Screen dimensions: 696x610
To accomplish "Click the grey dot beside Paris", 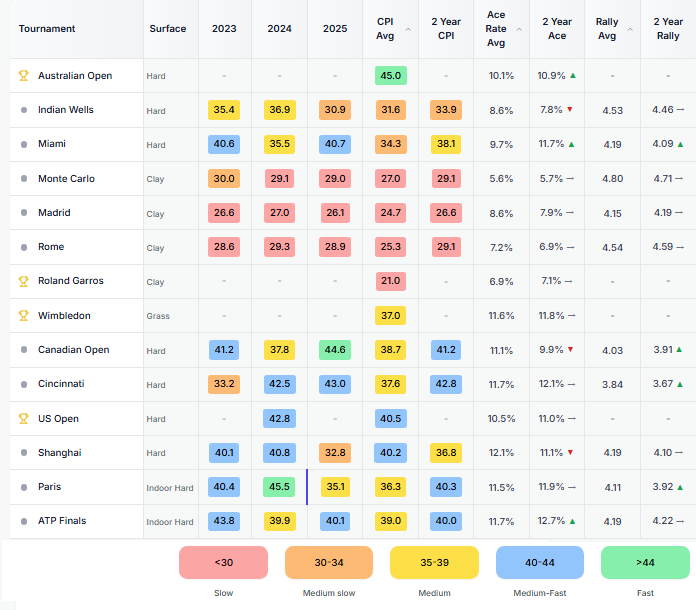I will tap(24, 487).
